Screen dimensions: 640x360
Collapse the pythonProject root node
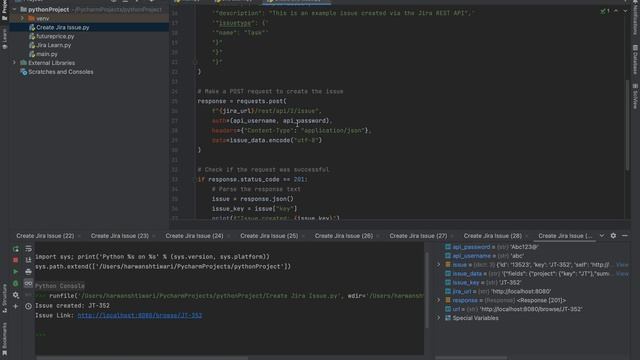tap(14, 9)
